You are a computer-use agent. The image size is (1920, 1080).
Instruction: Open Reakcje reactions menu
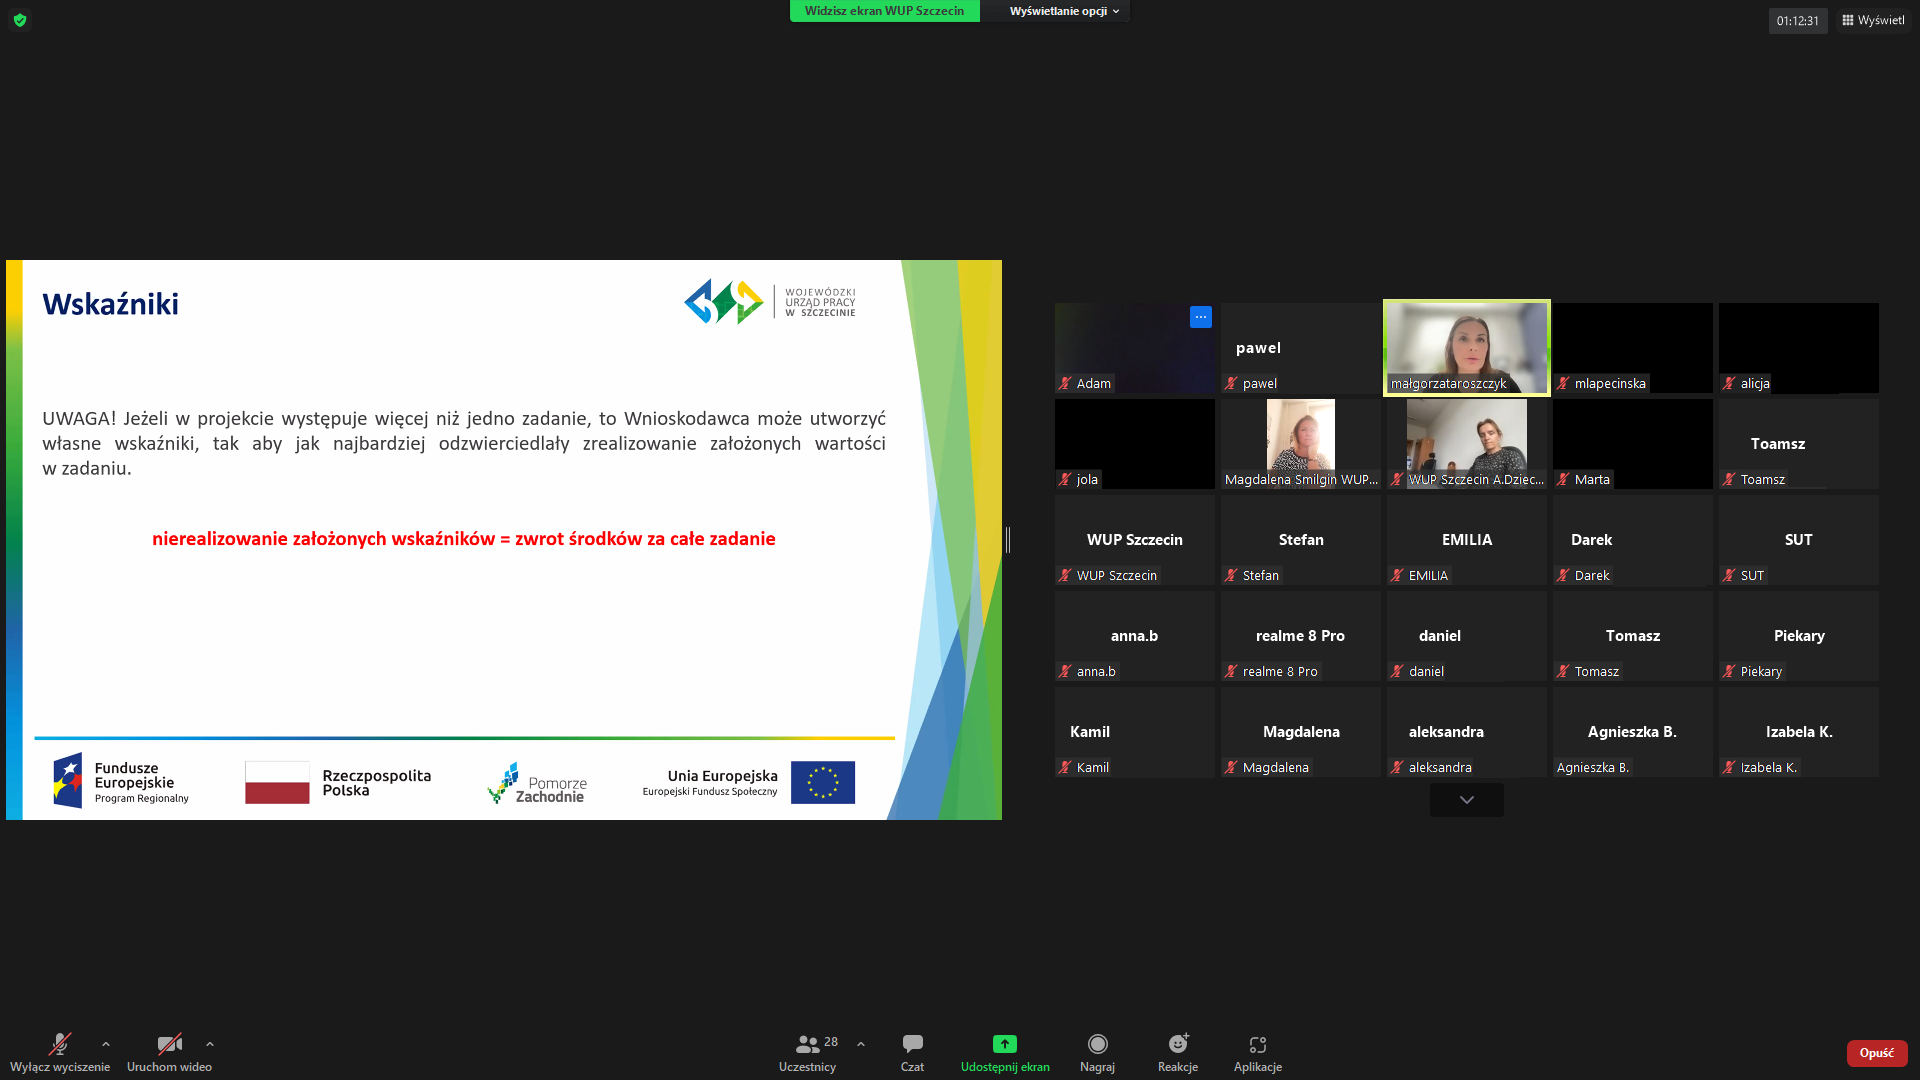(1178, 1053)
